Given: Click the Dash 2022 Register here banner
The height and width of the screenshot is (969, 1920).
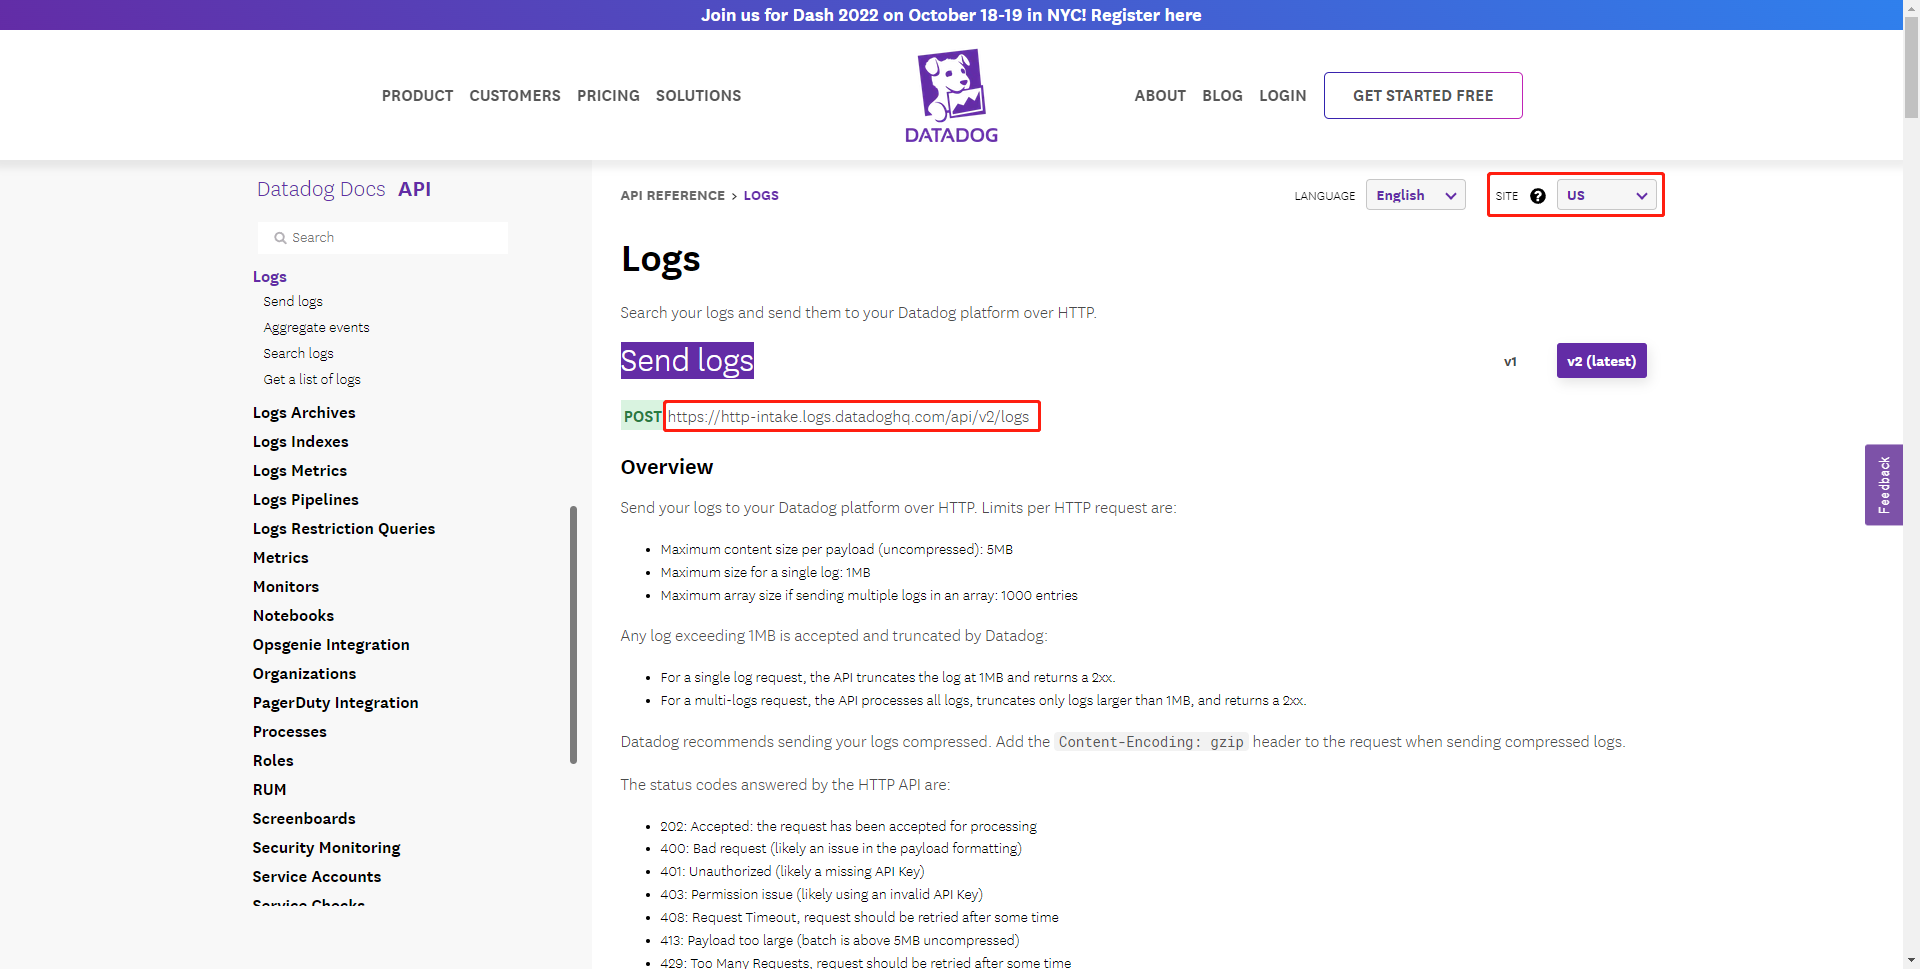Looking at the screenshot, I should tap(950, 15).
